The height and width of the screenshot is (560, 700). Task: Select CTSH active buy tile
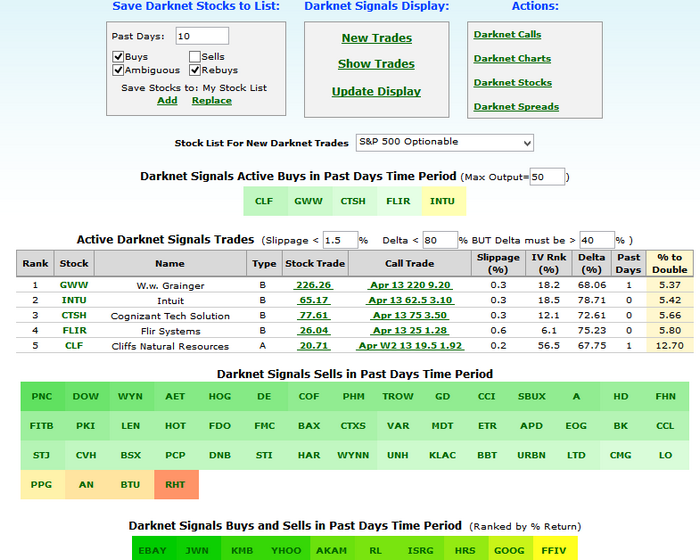[x=354, y=201]
